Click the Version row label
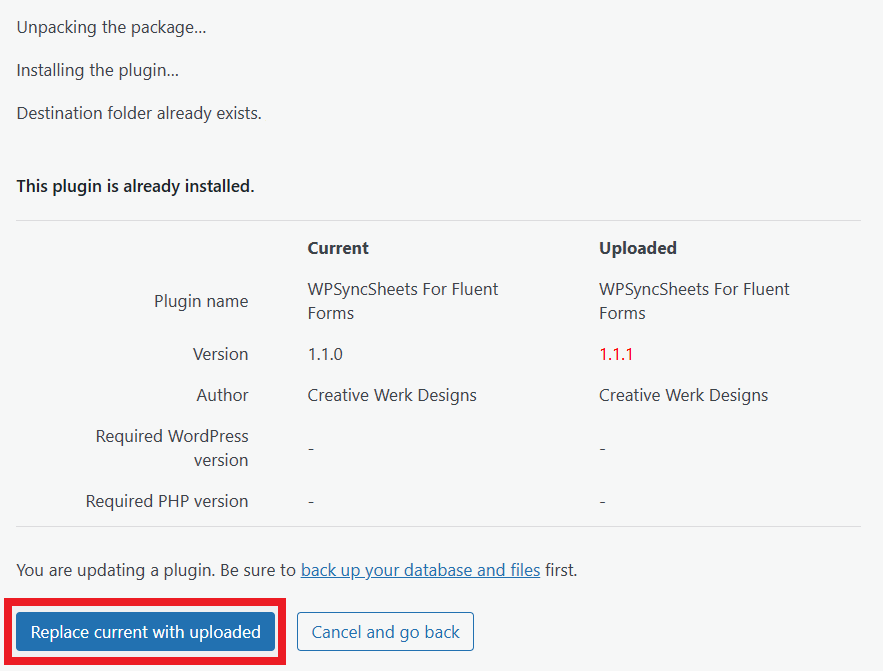This screenshot has height=671, width=883. 220,354
